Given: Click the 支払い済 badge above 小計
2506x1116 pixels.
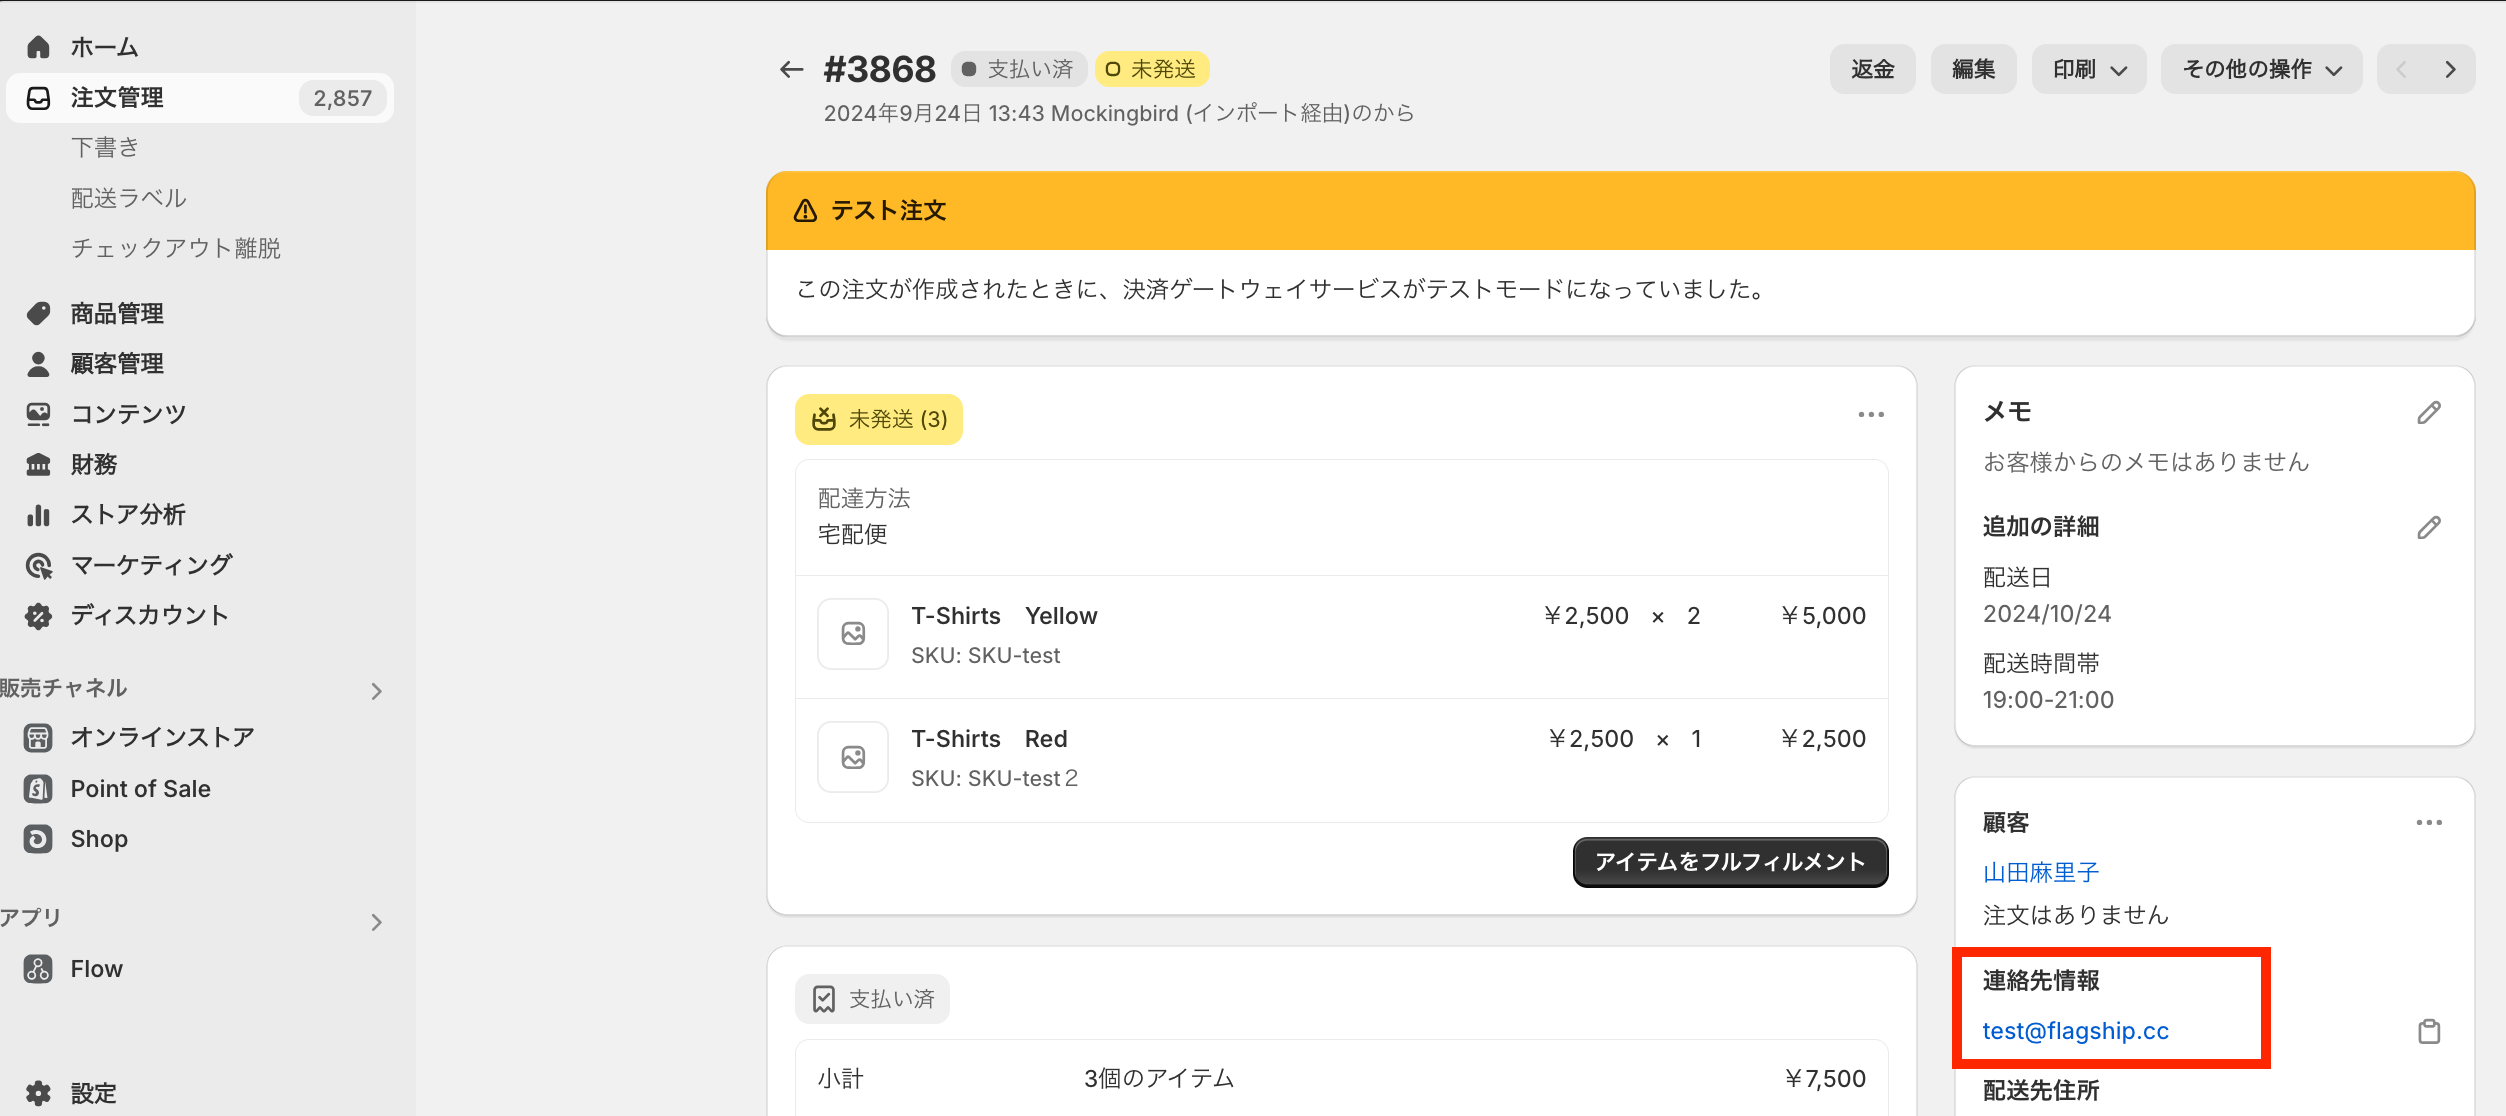Looking at the screenshot, I should (872, 999).
